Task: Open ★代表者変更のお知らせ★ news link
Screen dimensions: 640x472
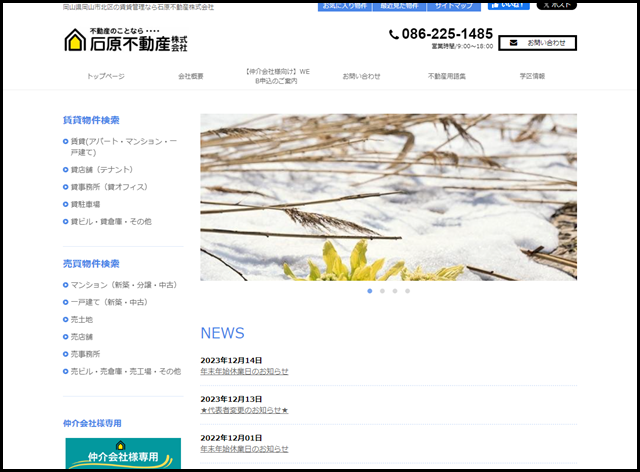Action: 244,410
